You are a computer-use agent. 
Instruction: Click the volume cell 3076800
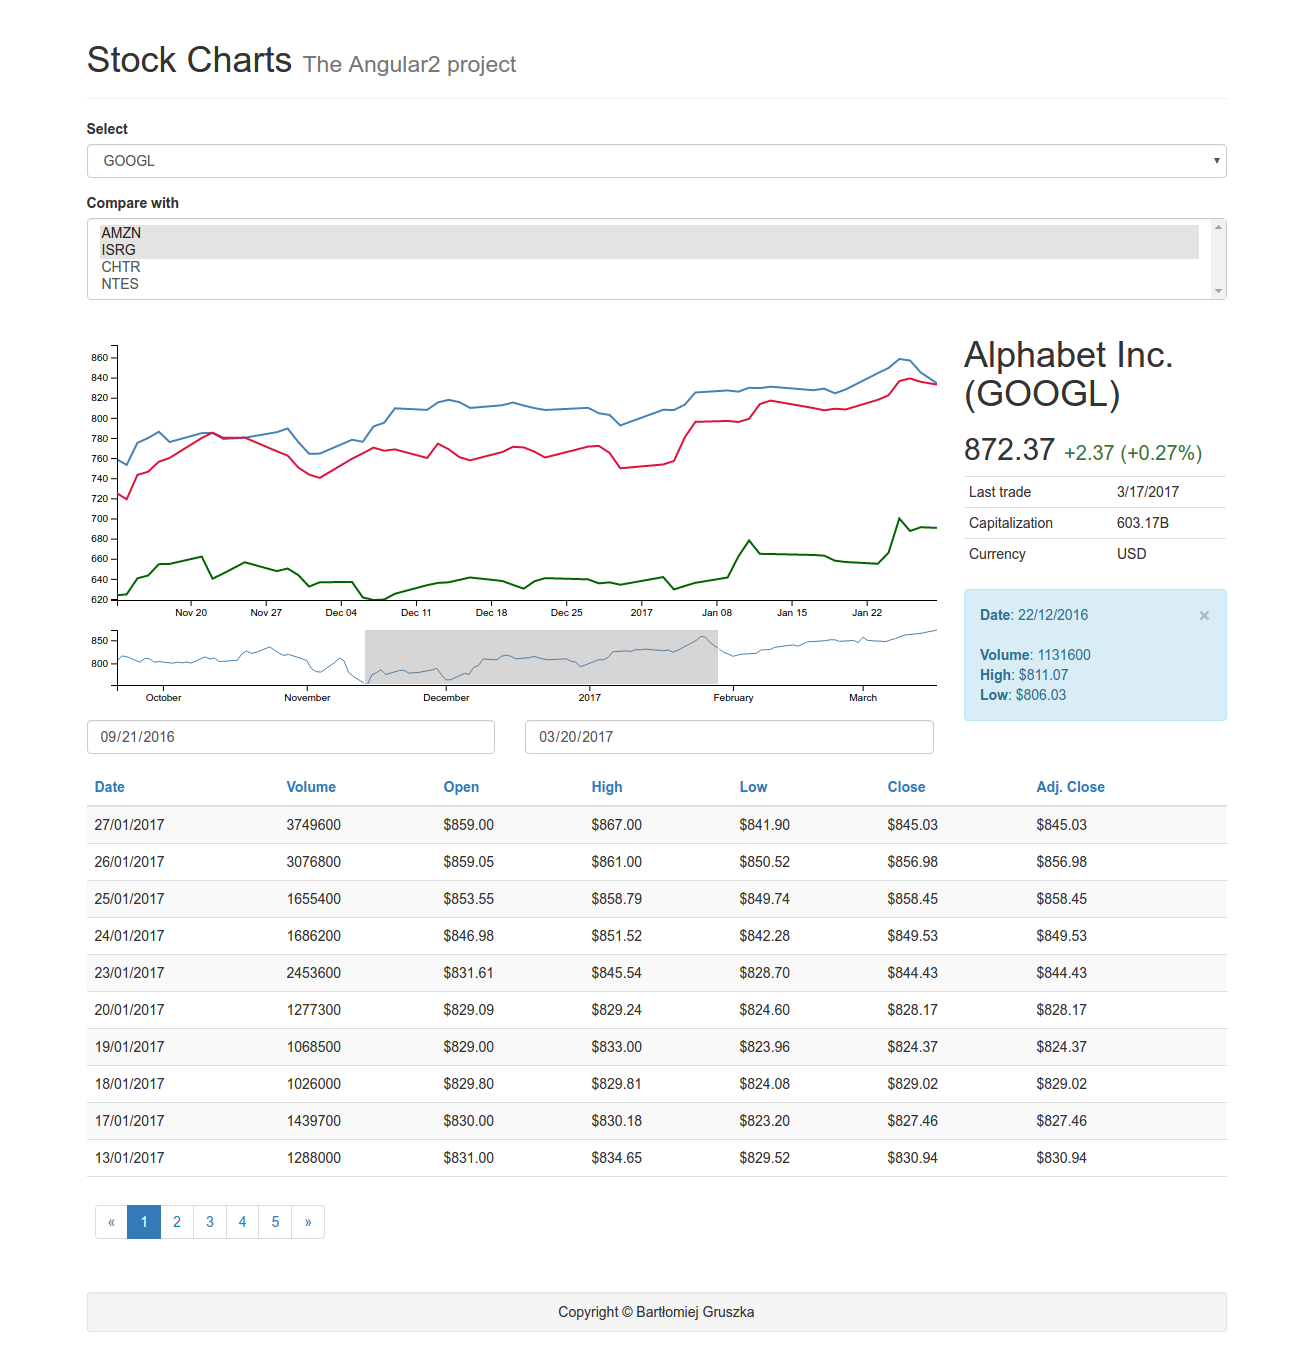[314, 862]
